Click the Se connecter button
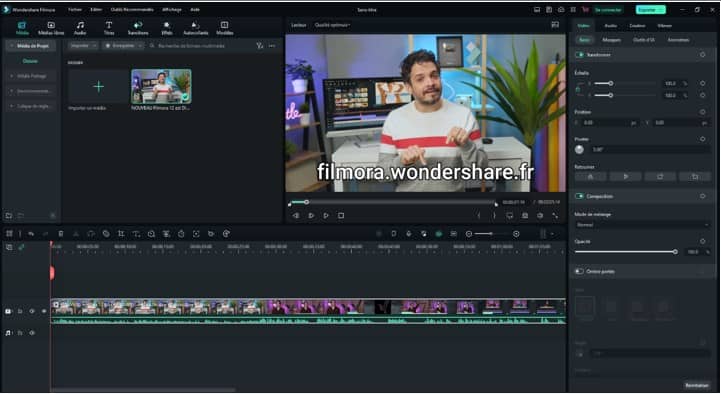This screenshot has width=721, height=394. click(x=608, y=10)
